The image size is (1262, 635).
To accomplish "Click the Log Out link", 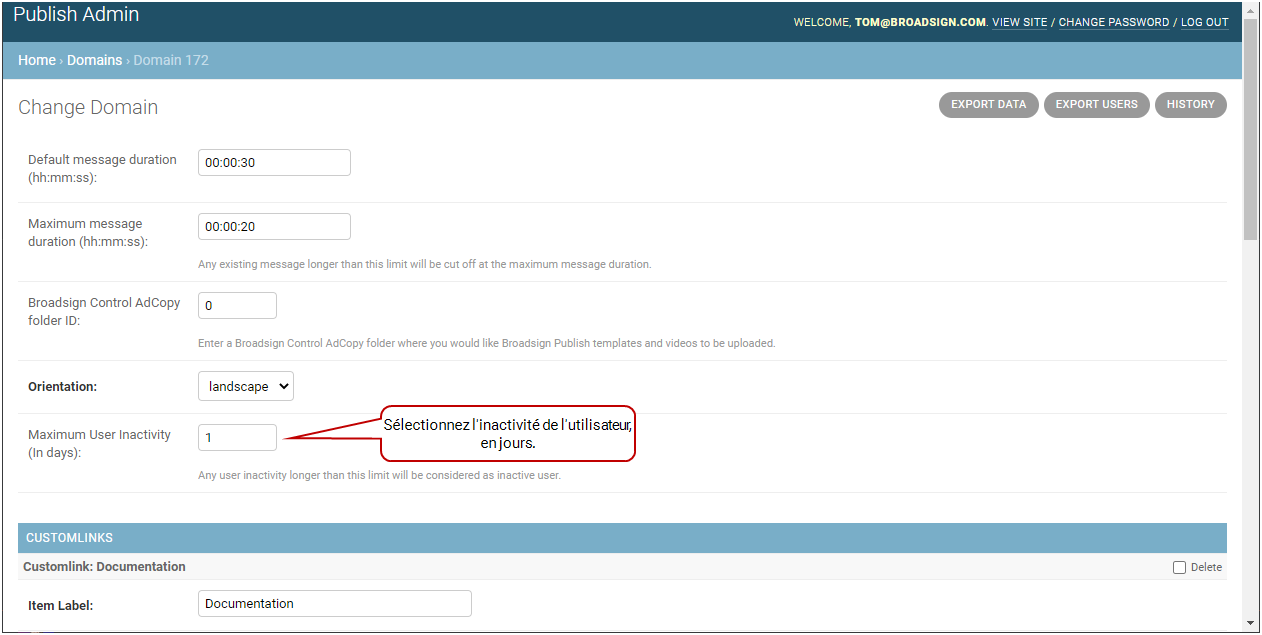I will point(1204,22).
